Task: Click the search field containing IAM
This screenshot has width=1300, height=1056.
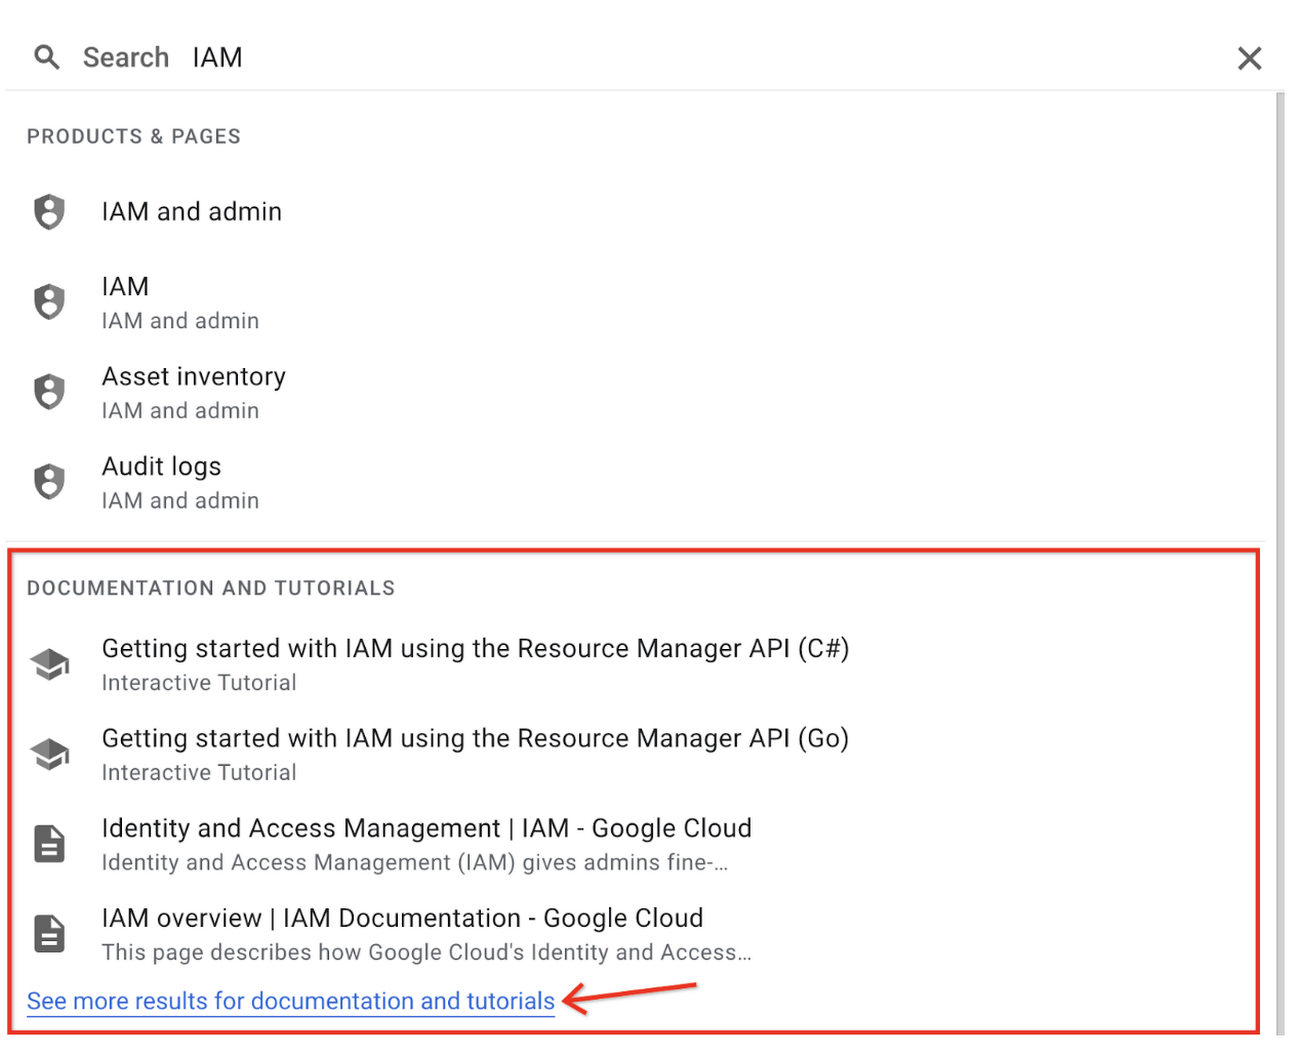Action: pyautogui.click(x=640, y=57)
